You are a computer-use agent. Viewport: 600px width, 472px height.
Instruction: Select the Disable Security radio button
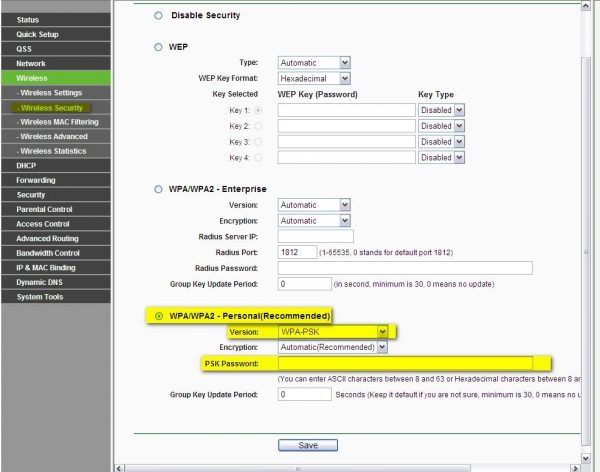(158, 16)
